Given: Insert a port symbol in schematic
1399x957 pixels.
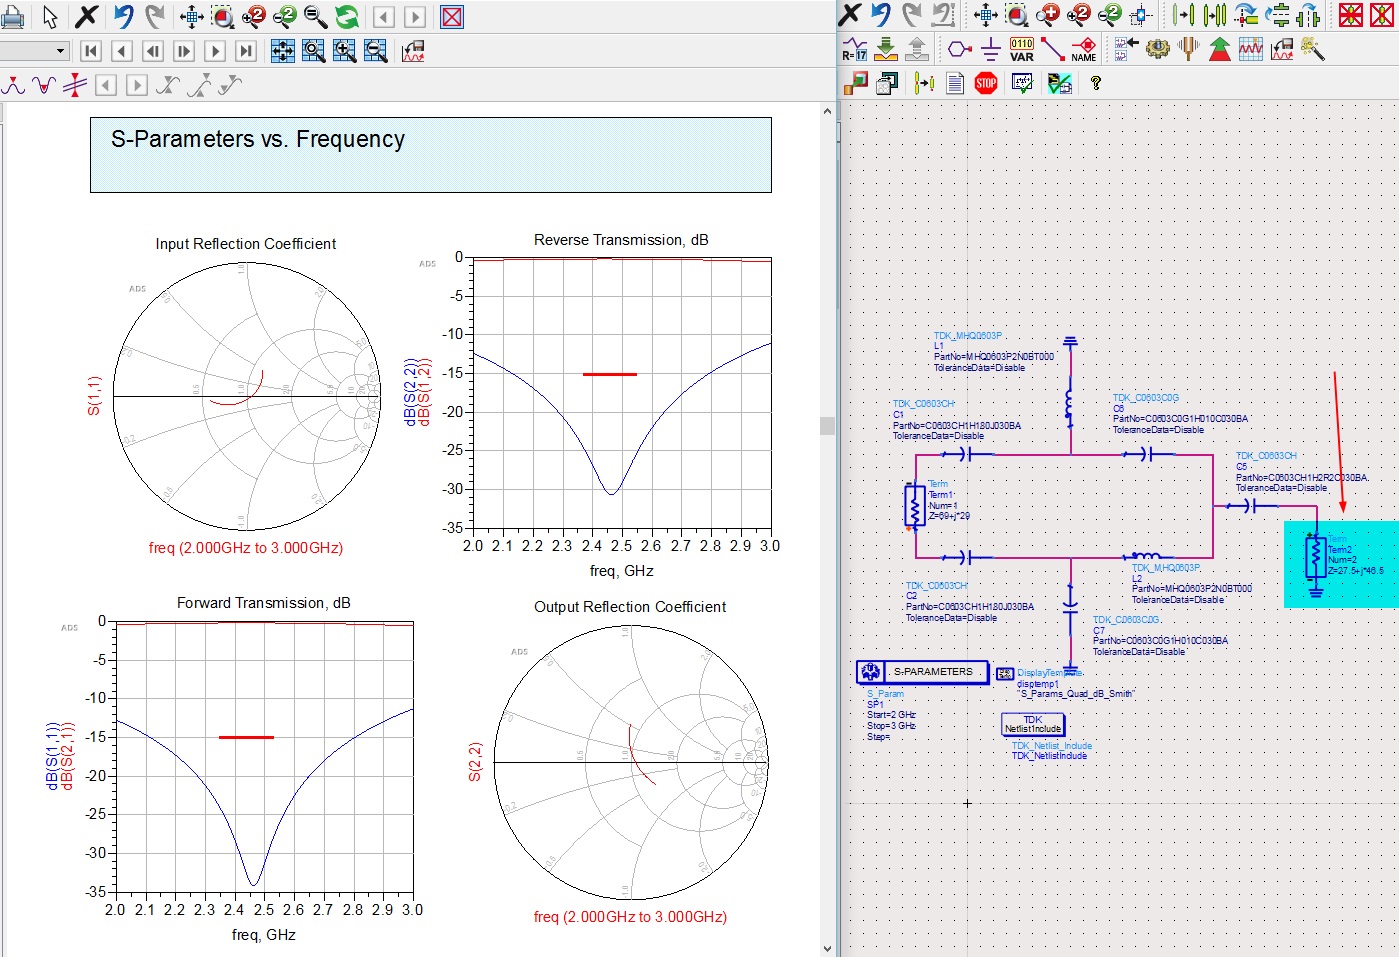Looking at the screenshot, I should click(960, 49).
